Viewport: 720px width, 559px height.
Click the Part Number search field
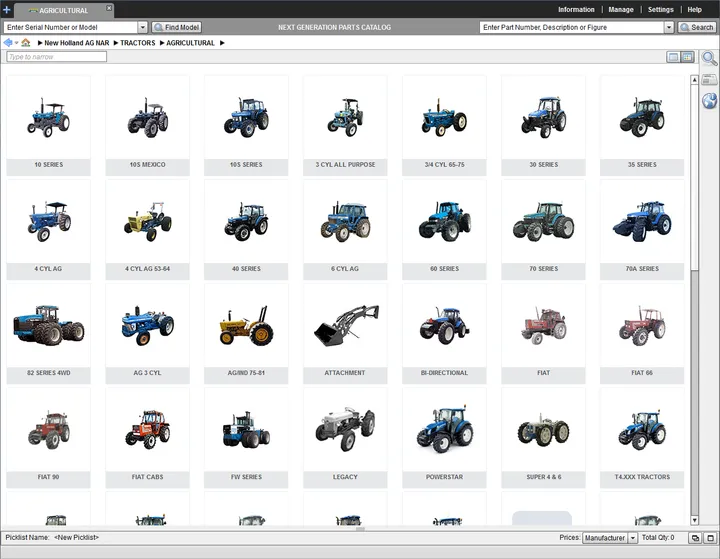coord(572,27)
